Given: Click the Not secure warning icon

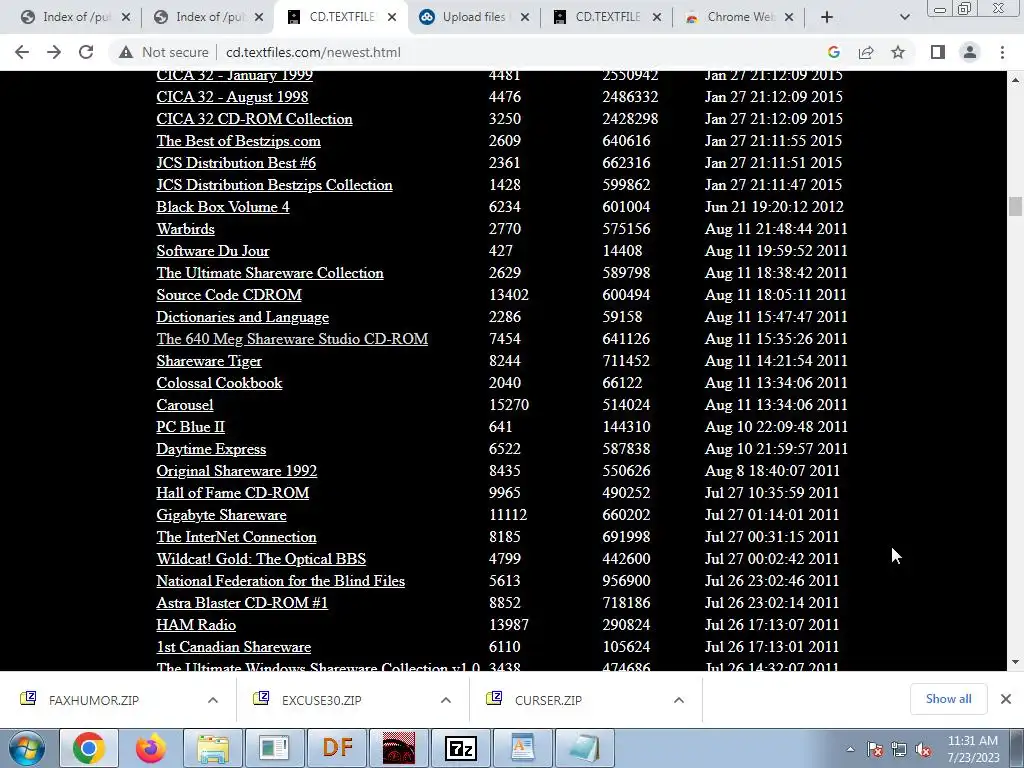Looking at the screenshot, I should [x=126, y=52].
